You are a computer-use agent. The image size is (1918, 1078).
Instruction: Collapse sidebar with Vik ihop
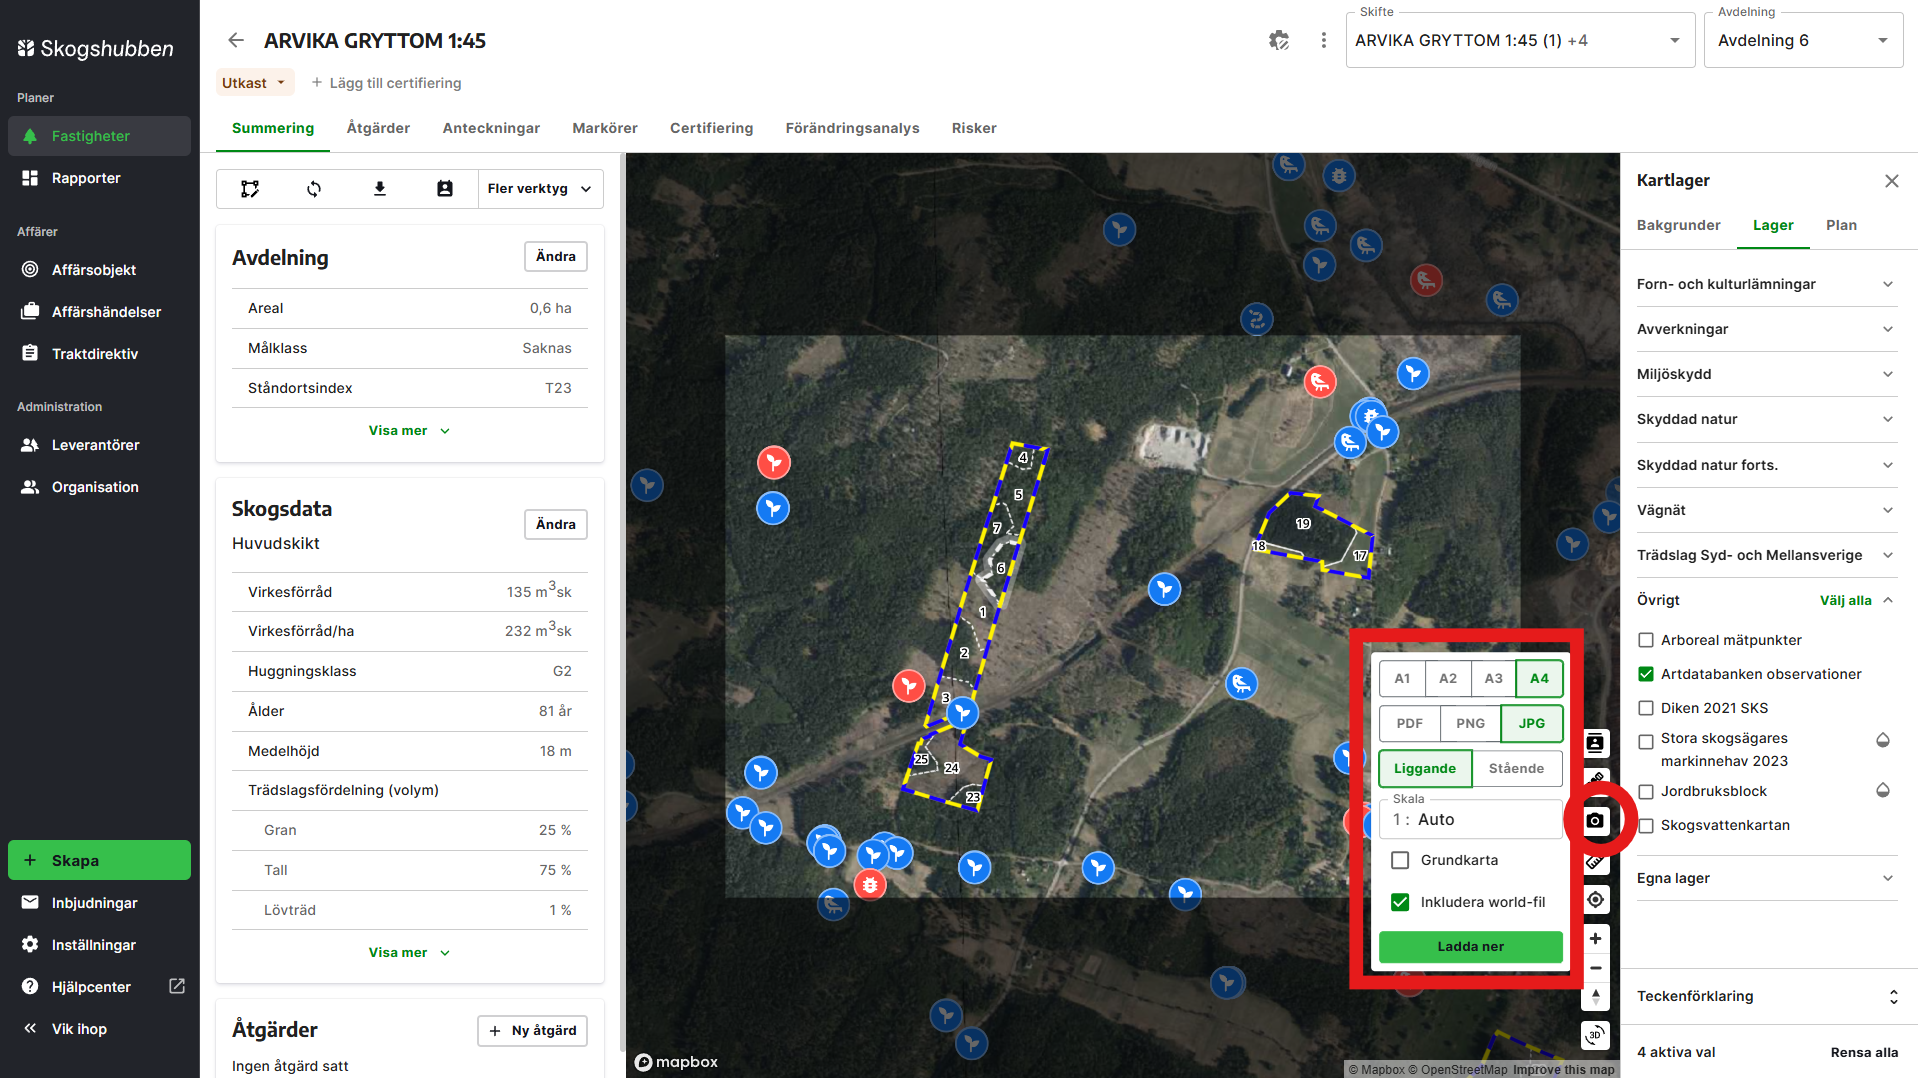pyautogui.click(x=99, y=1029)
